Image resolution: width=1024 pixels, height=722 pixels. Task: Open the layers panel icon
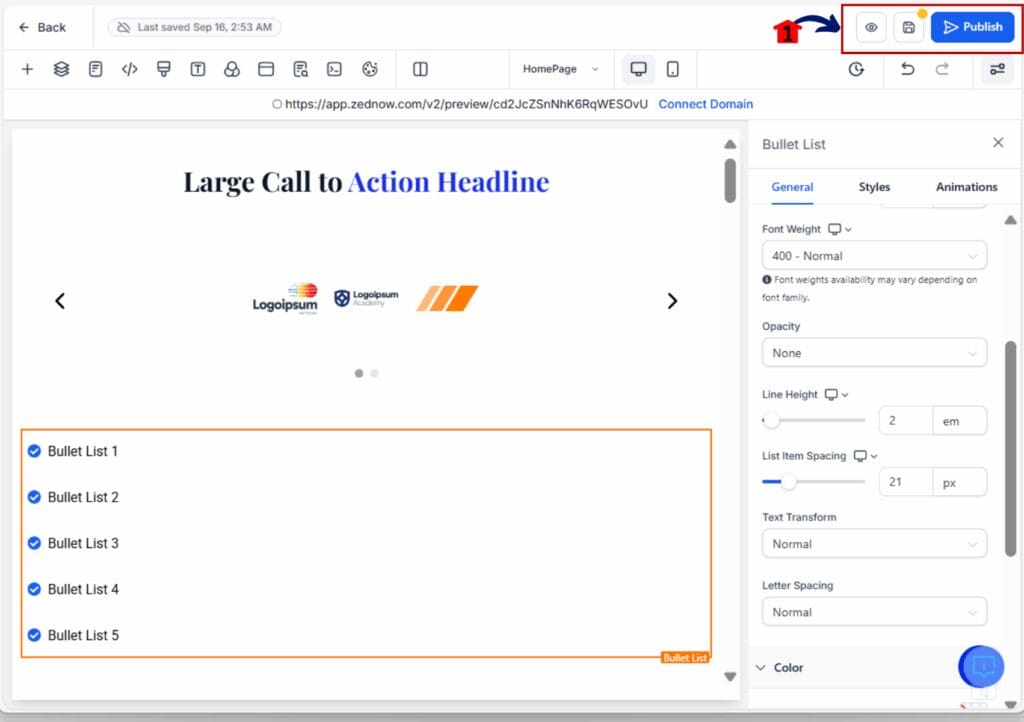pos(61,69)
